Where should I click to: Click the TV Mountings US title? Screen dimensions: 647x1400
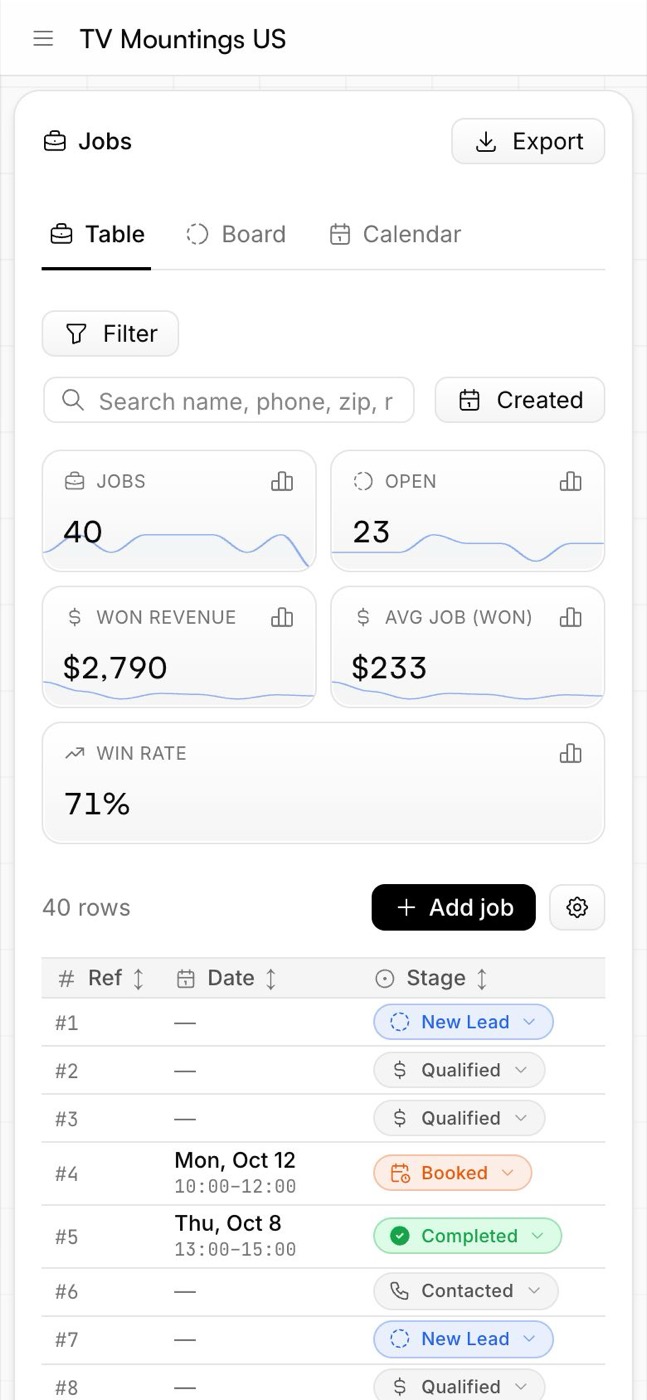coord(183,39)
